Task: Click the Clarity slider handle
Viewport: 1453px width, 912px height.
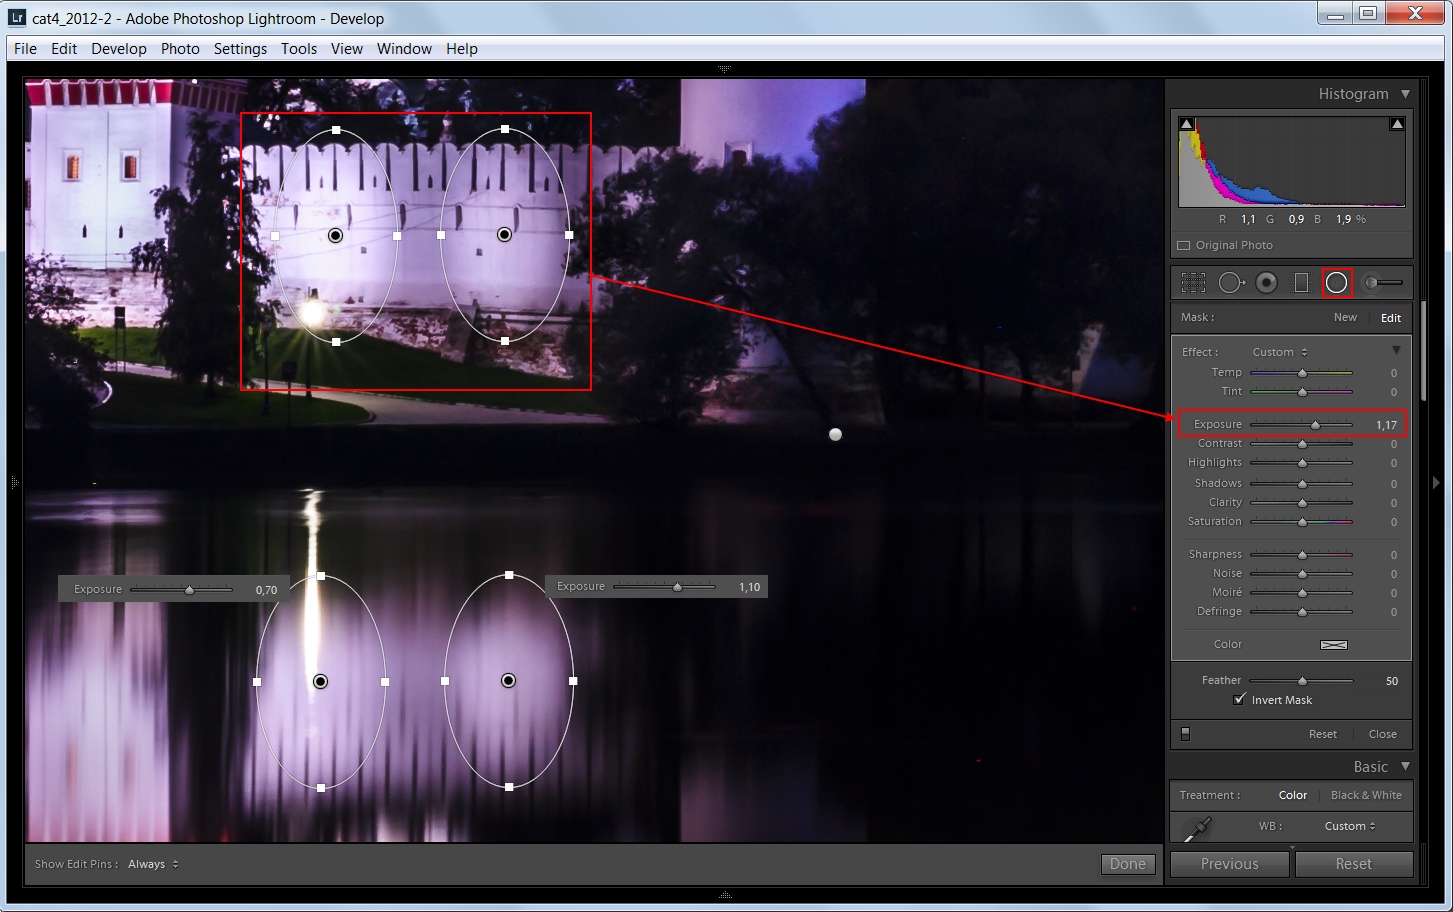Action: [x=1302, y=502]
